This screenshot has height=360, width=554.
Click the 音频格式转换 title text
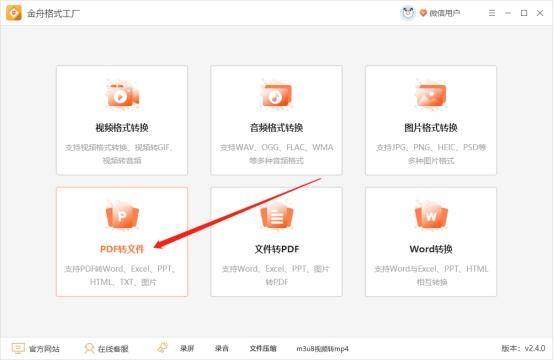276,128
